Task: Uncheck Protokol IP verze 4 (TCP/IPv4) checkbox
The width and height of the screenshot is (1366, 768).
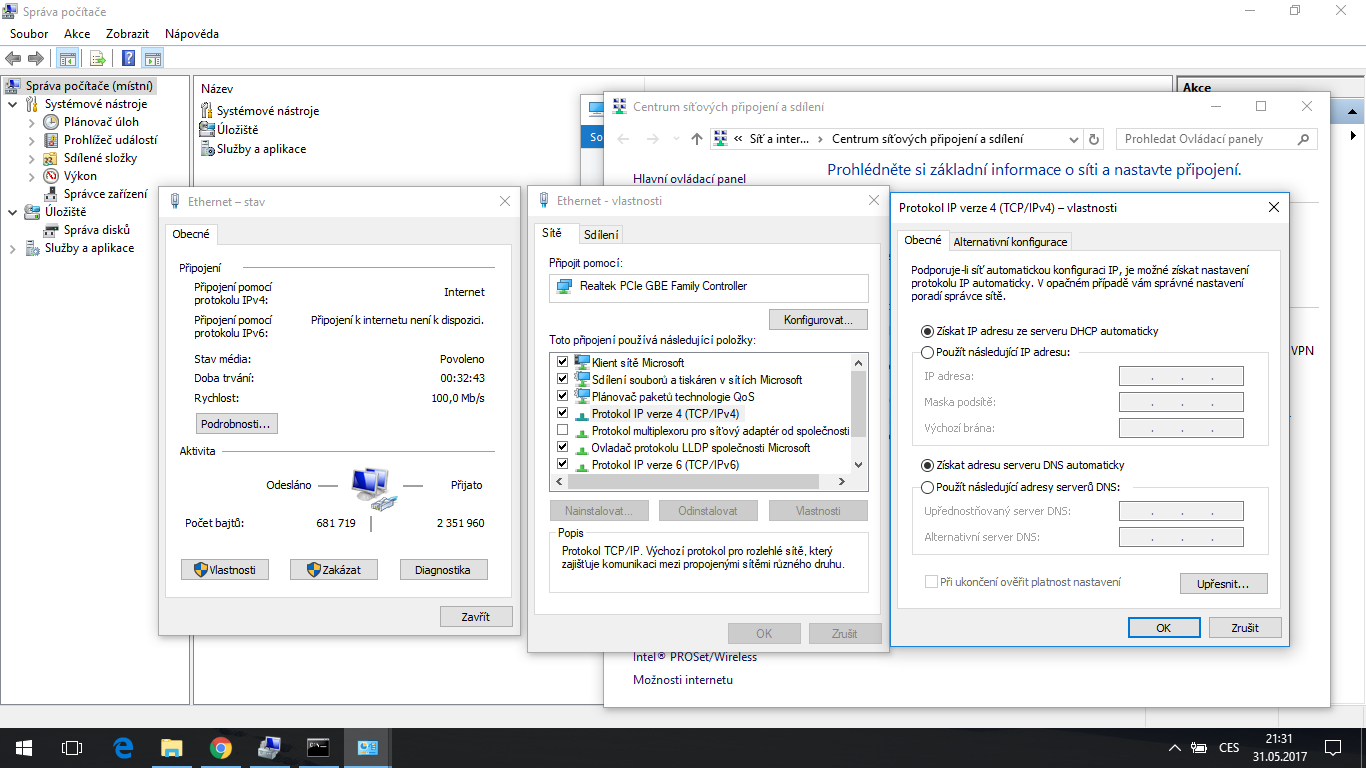Action: 562,413
